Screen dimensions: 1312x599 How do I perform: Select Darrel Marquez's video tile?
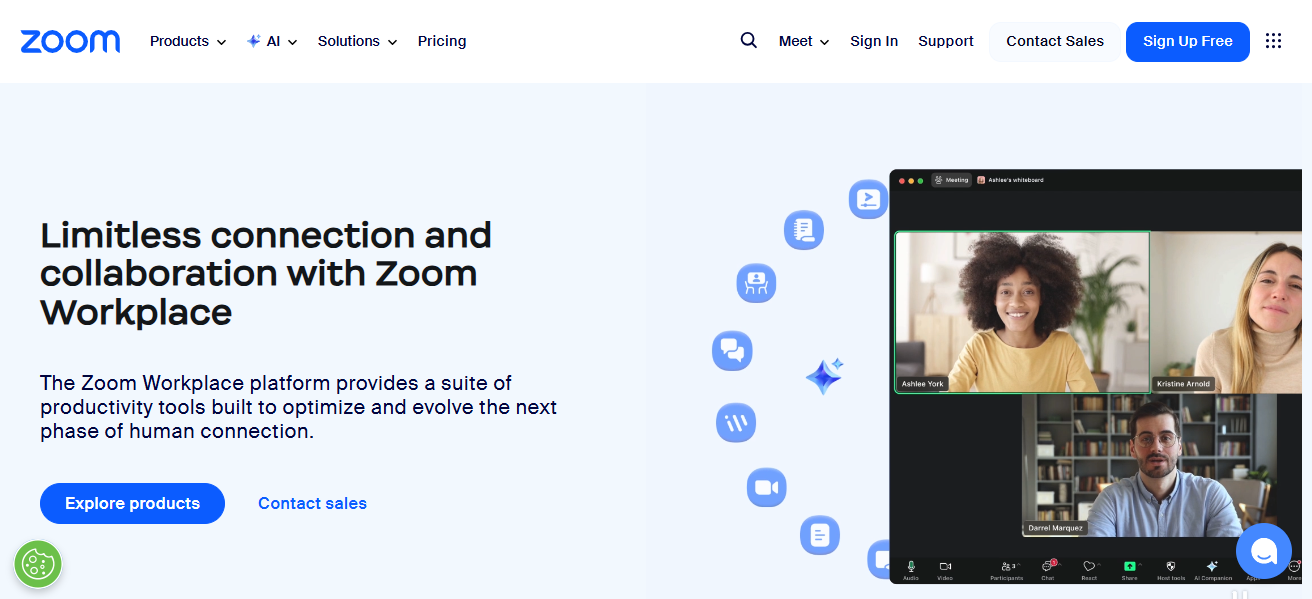(x=1149, y=465)
